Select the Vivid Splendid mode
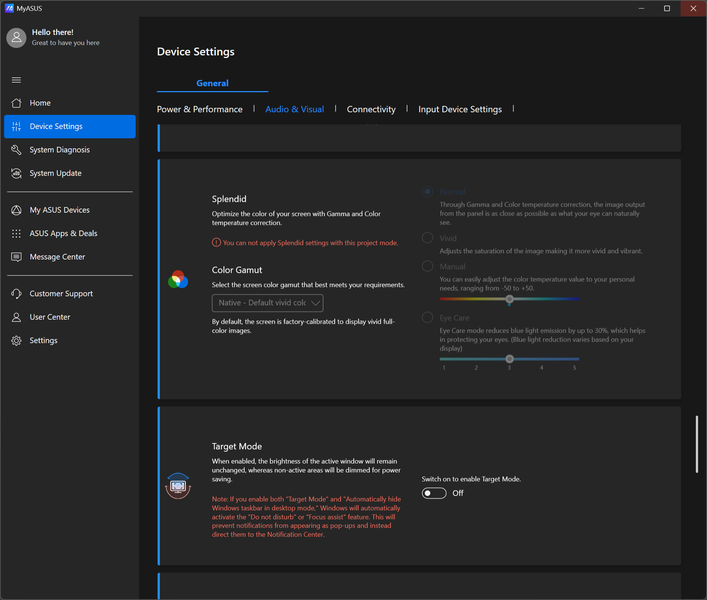The width and height of the screenshot is (707, 600). click(x=427, y=238)
